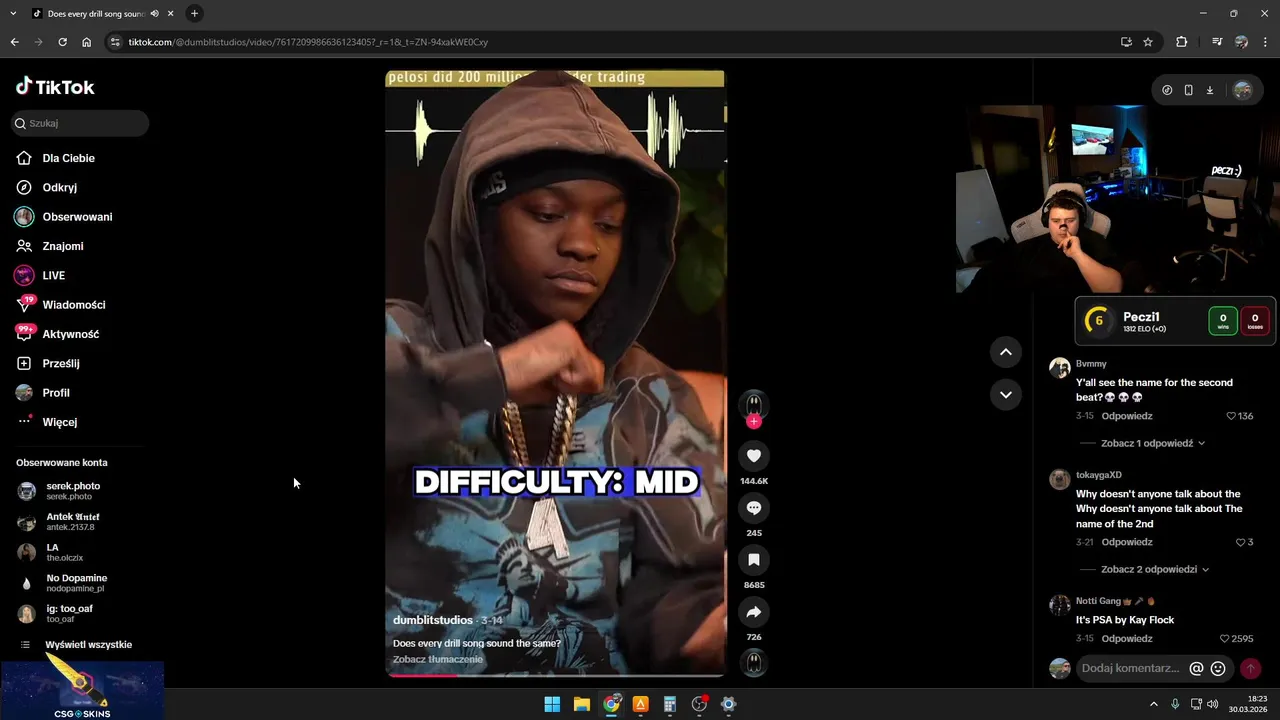Image resolution: width=1280 pixels, height=720 pixels.
Task: Open Aktywność notifications
Action: coord(70,334)
